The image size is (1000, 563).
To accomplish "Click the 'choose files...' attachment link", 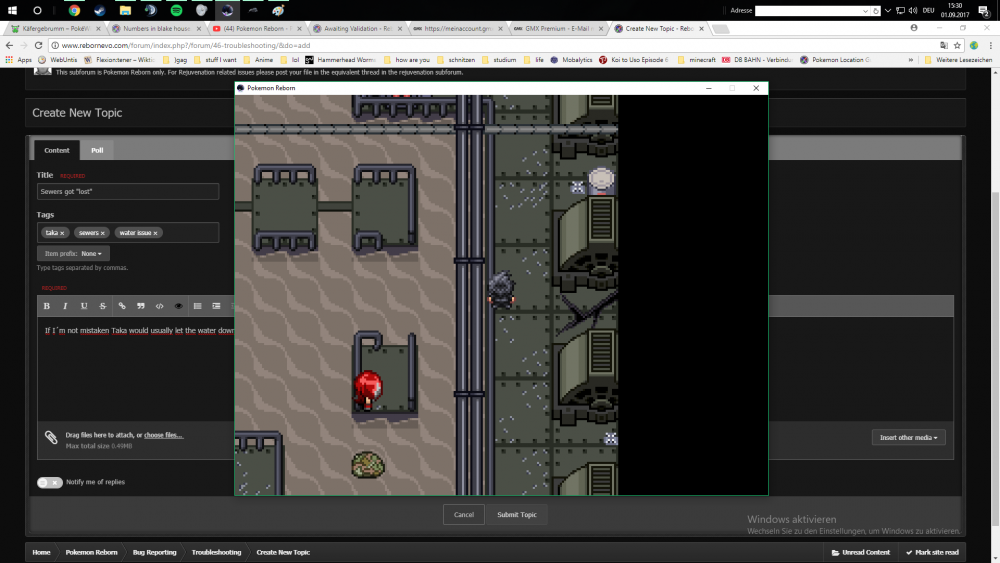I will [163, 435].
